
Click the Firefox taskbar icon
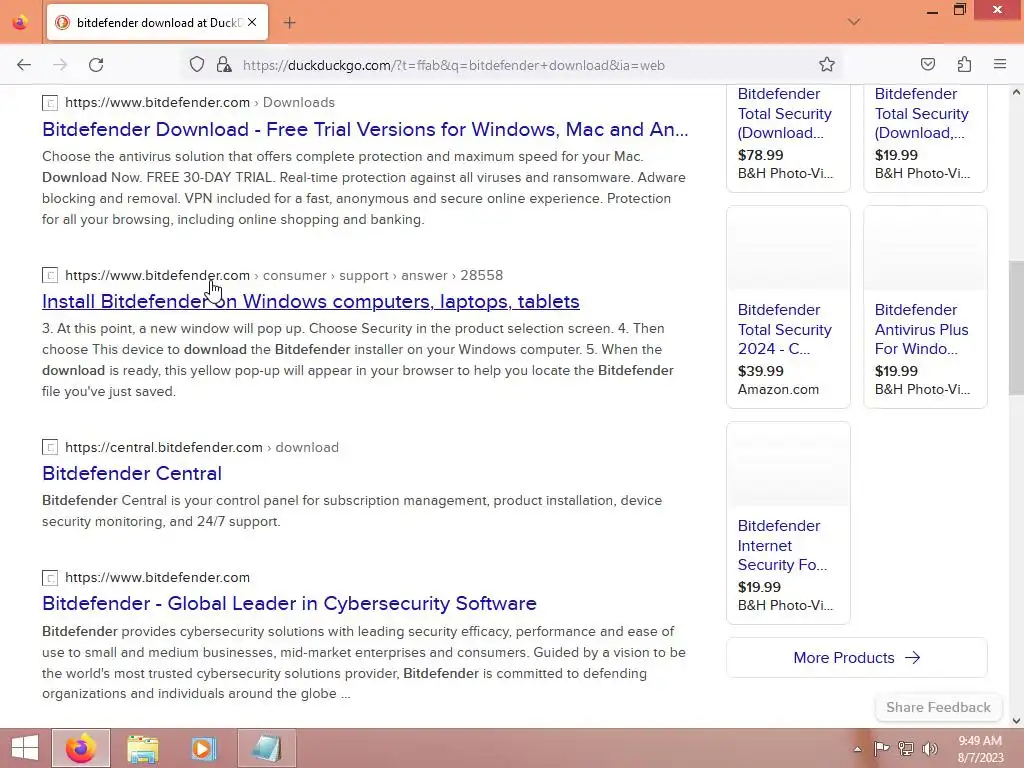pos(81,748)
